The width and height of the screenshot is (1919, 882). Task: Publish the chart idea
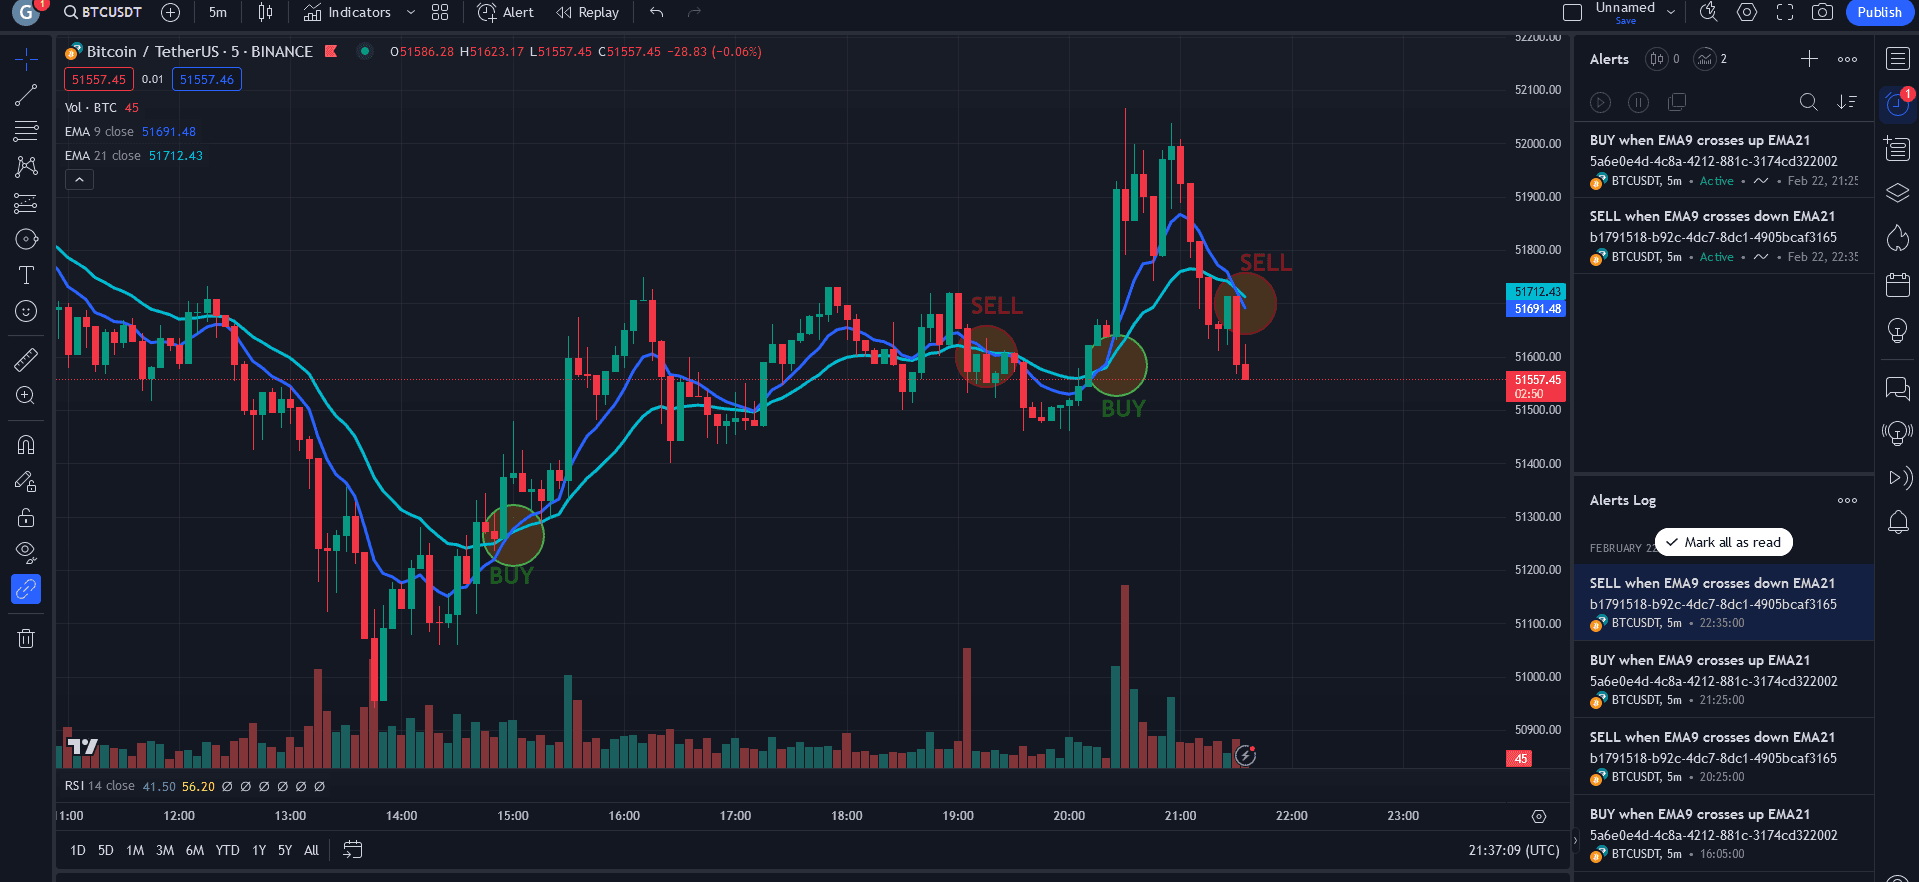coord(1879,13)
